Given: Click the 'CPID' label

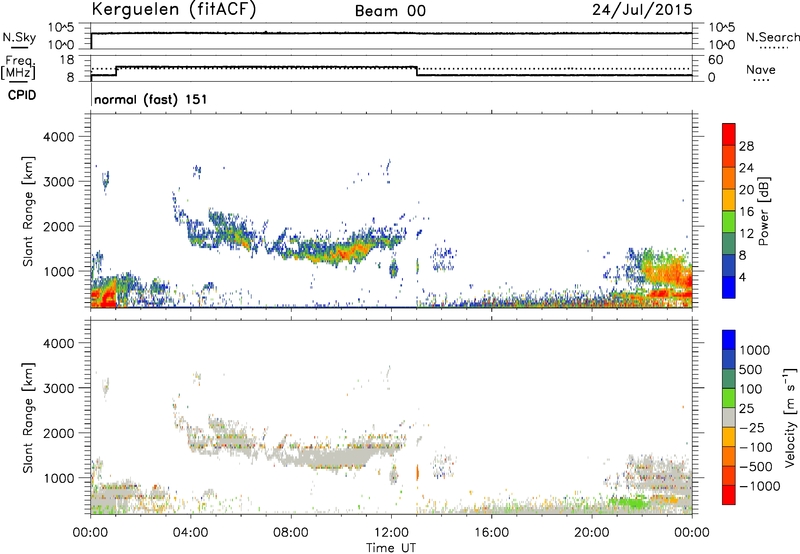Looking at the screenshot, I should 22,95.
